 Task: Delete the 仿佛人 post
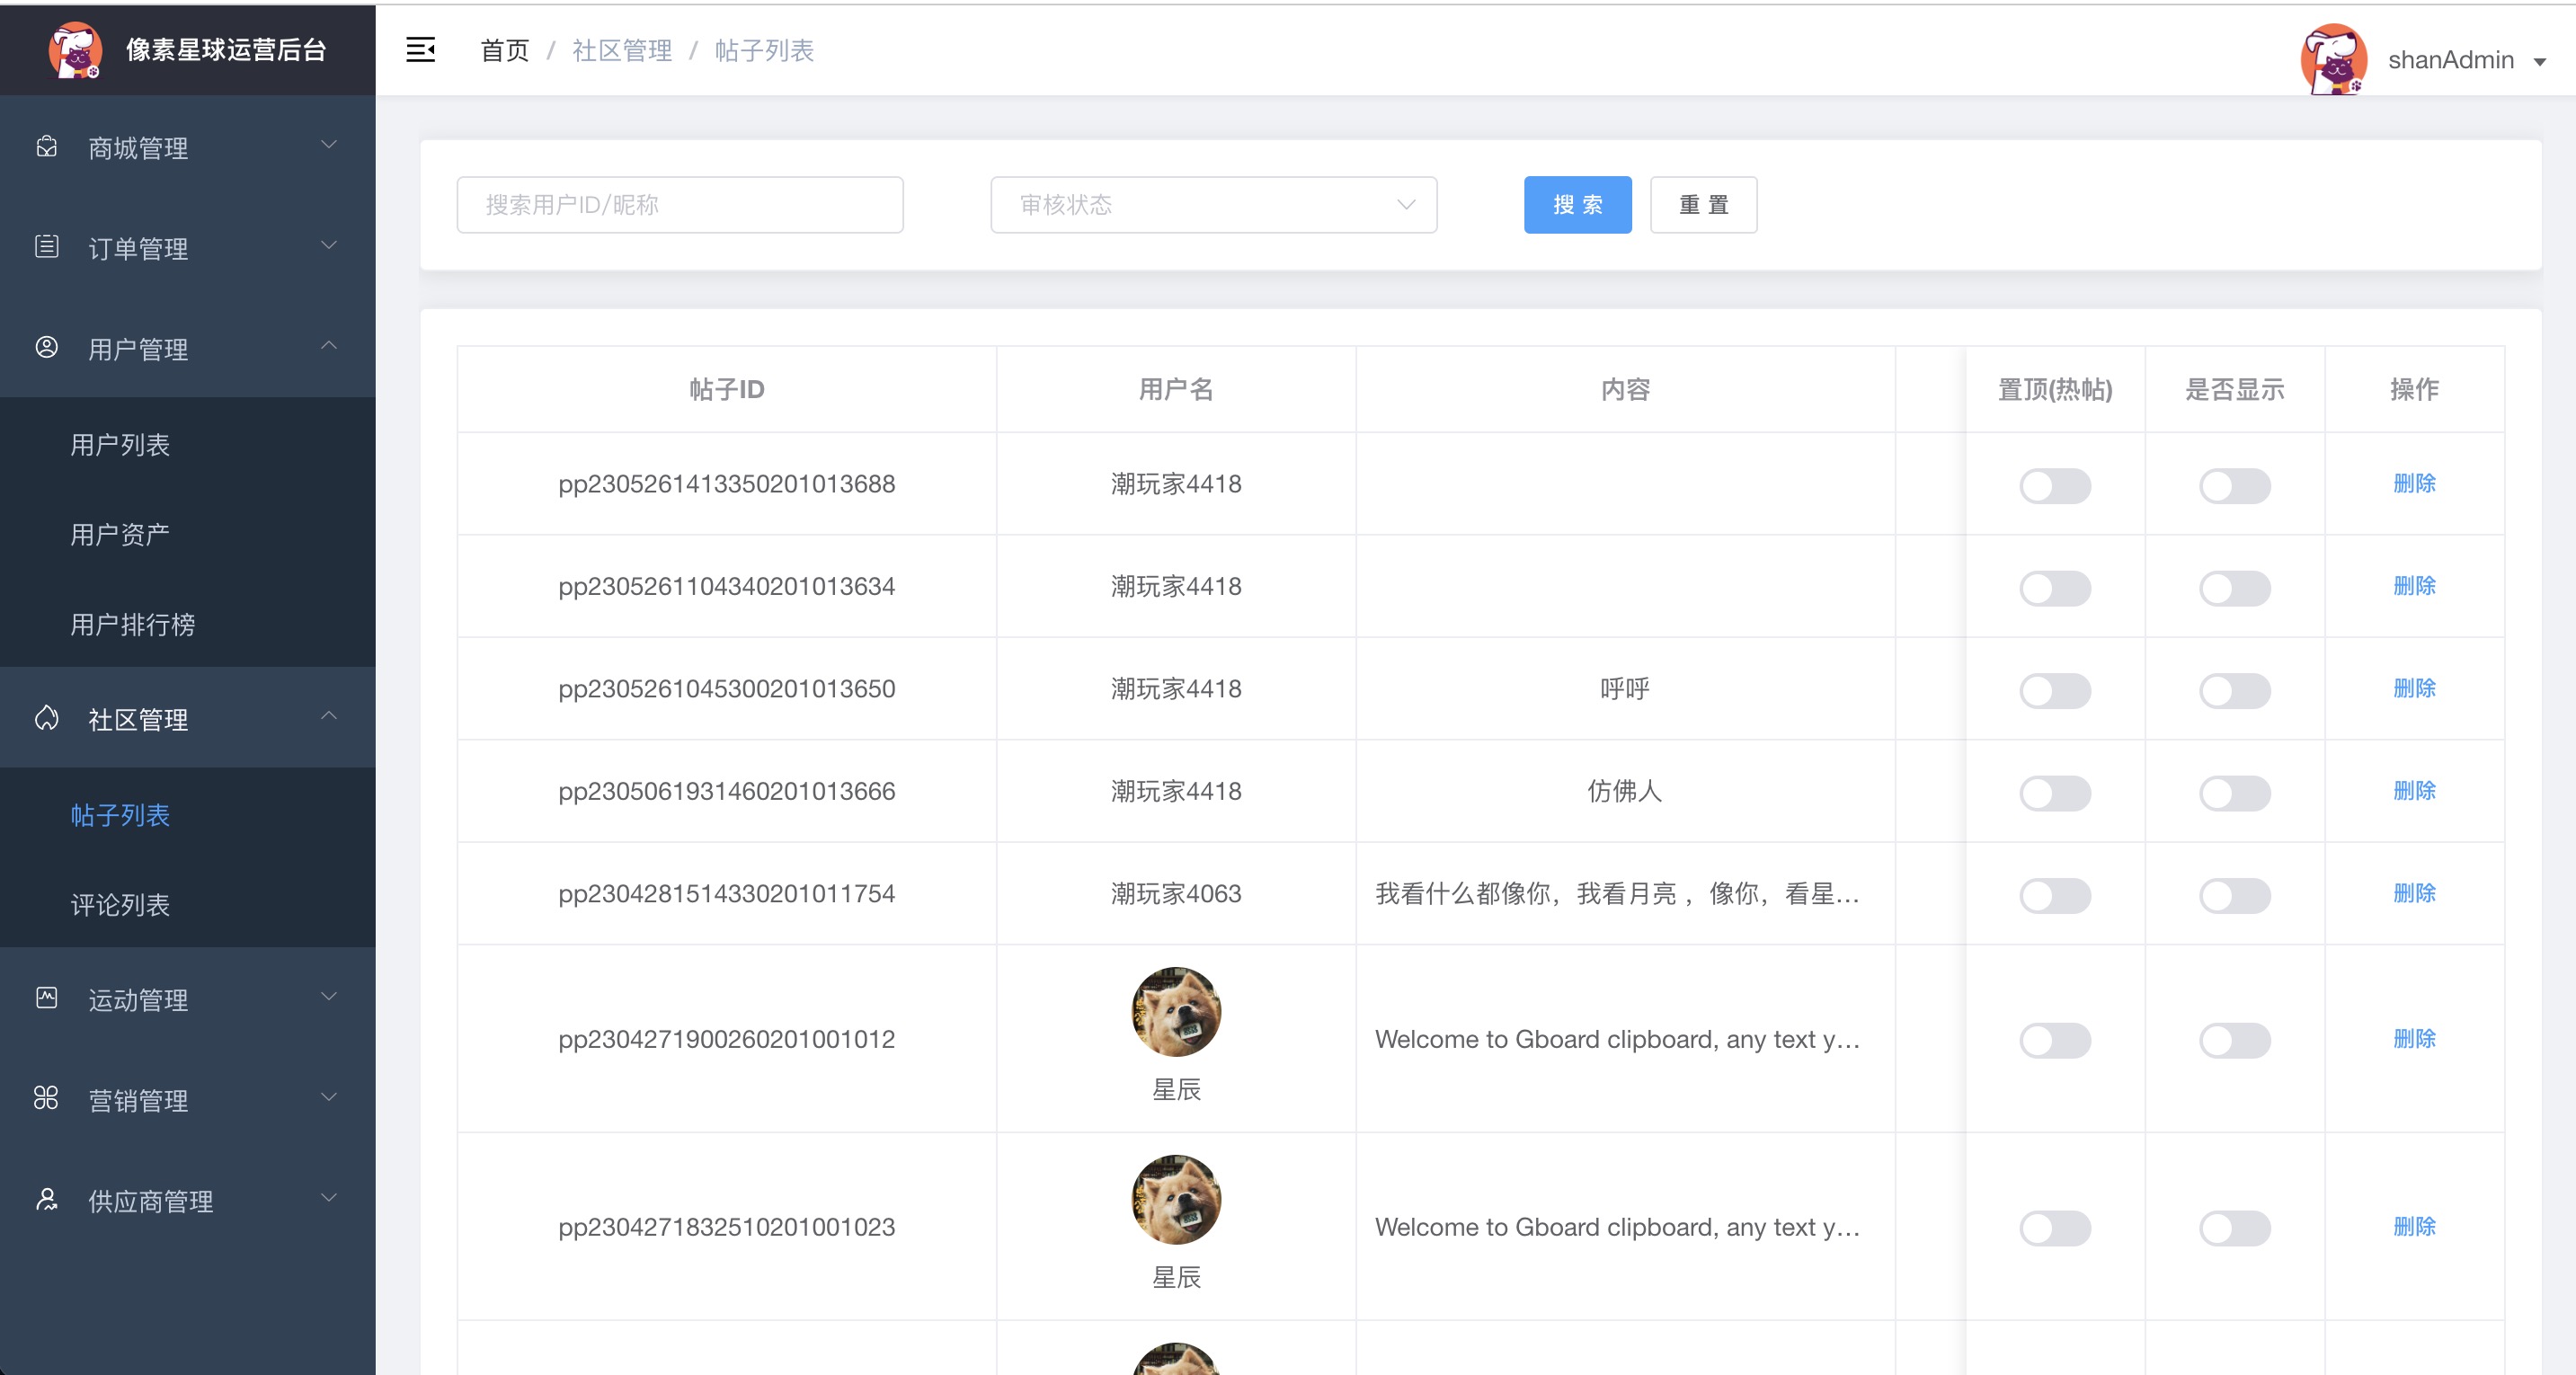[2414, 791]
